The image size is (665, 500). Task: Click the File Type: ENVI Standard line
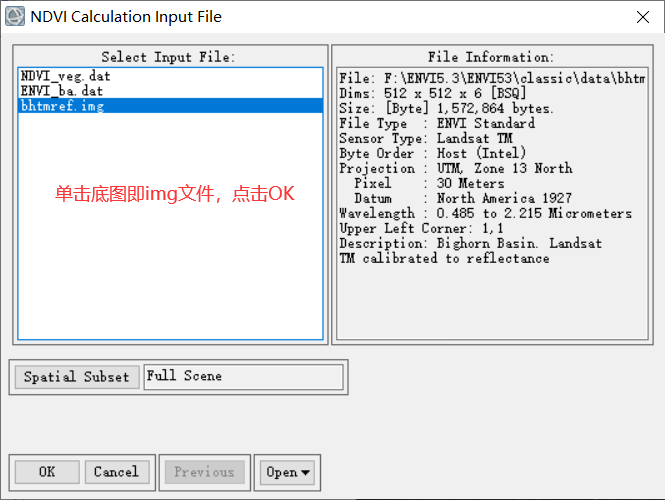[437, 123]
